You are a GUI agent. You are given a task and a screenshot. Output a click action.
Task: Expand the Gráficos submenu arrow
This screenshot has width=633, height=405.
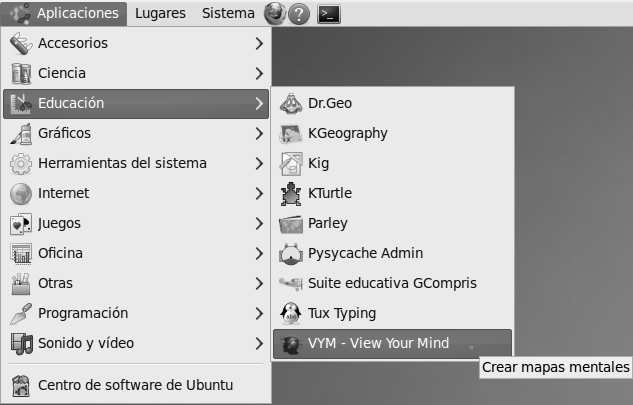click(x=259, y=133)
